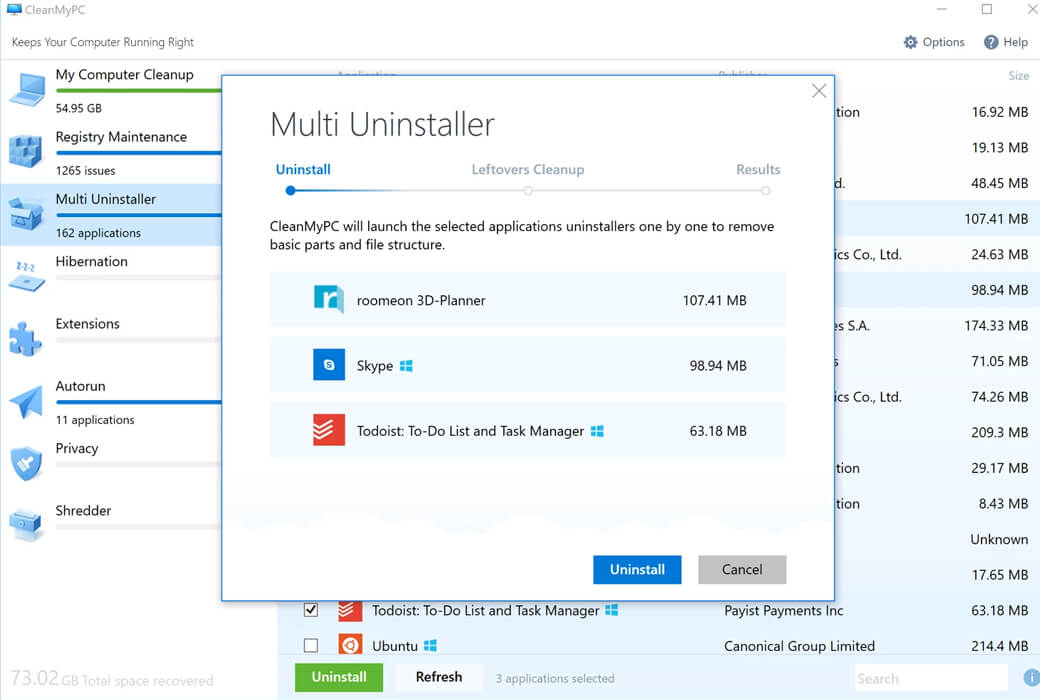This screenshot has height=700, width=1040.
Task: Click Todoist icon in background application list
Action: coord(350,611)
